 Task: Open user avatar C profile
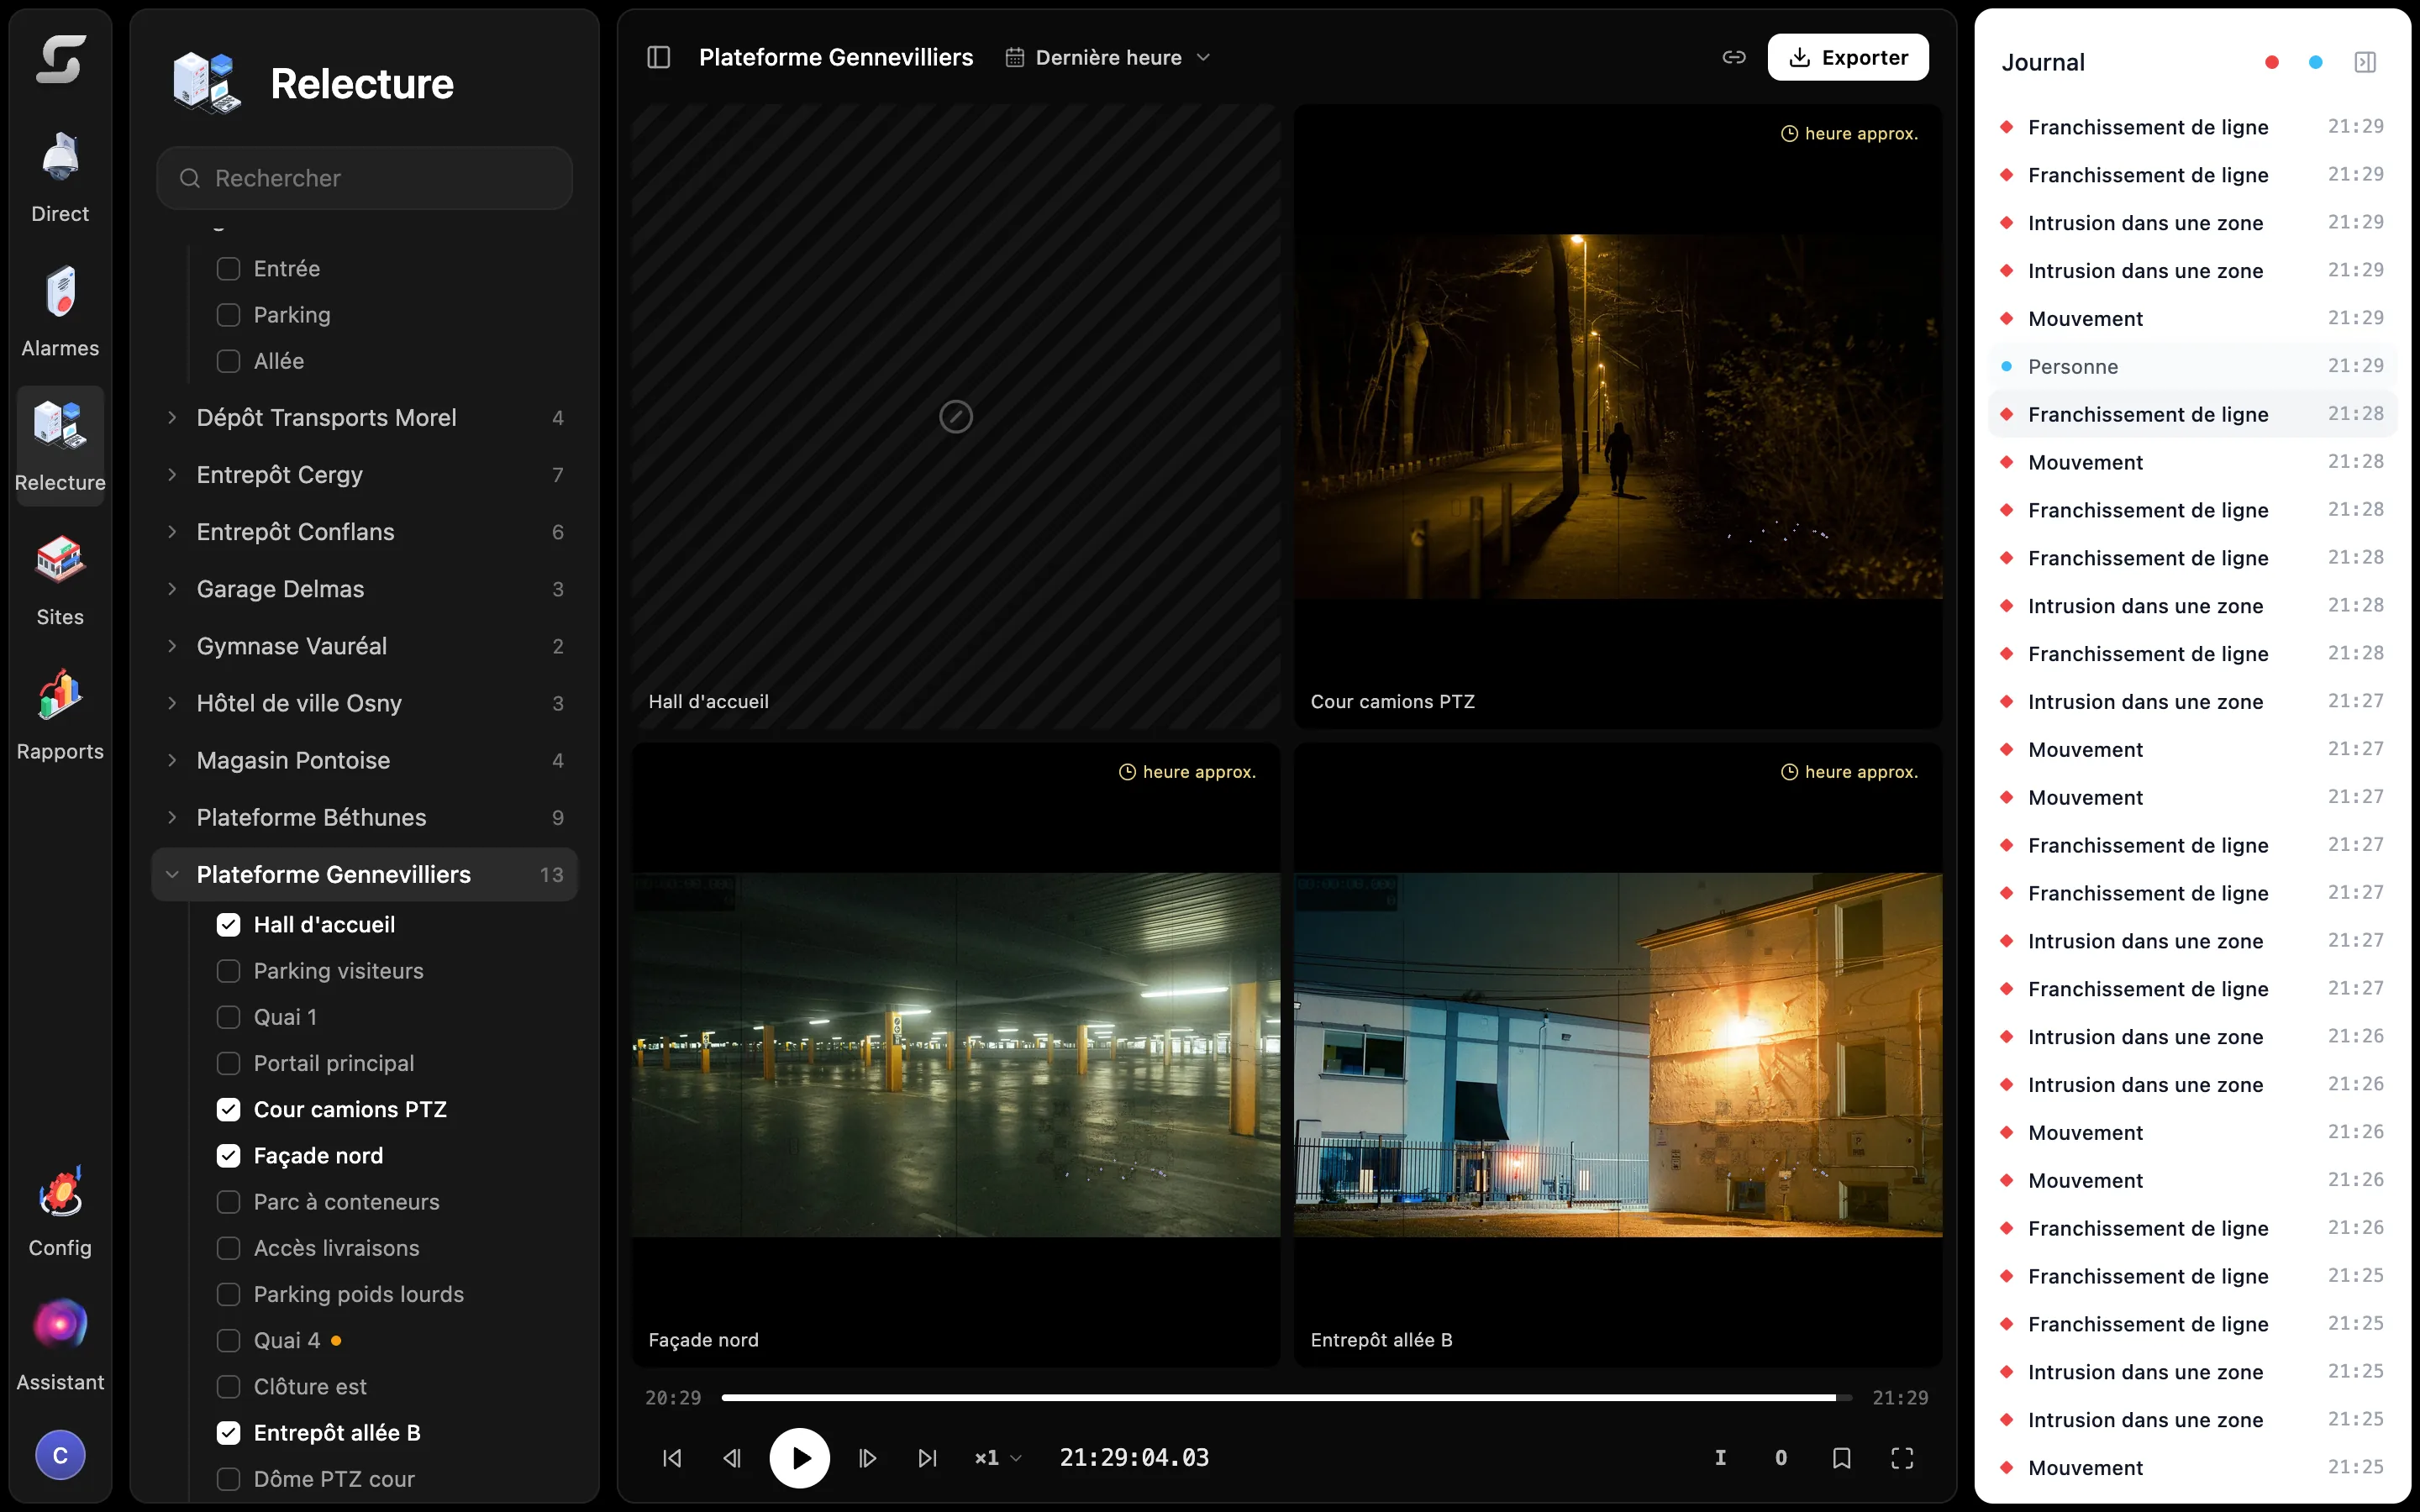click(x=60, y=1455)
